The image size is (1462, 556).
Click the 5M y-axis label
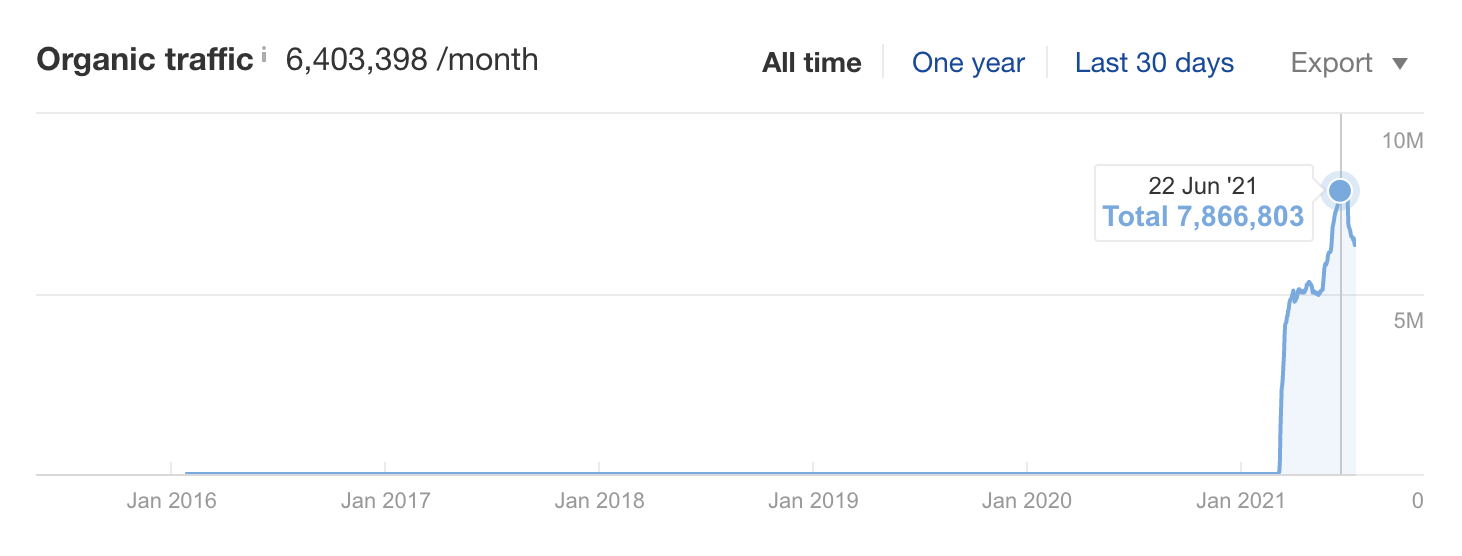pos(1408,321)
